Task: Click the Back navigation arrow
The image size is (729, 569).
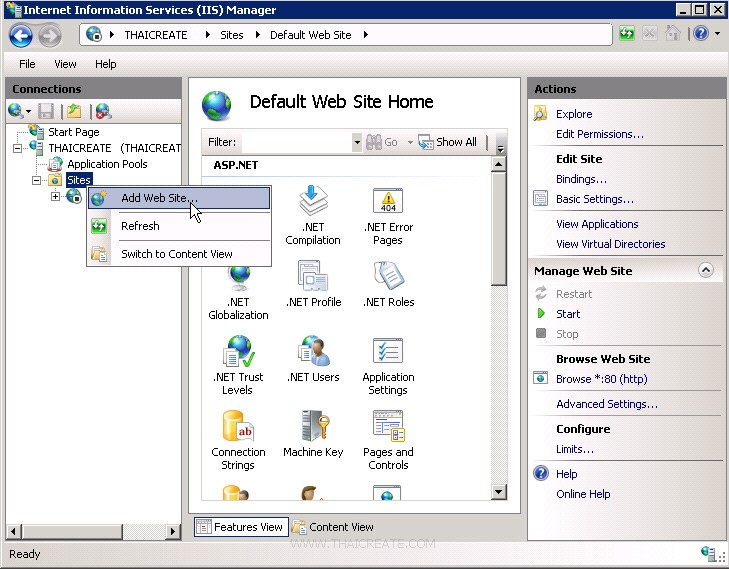Action: tap(20, 35)
